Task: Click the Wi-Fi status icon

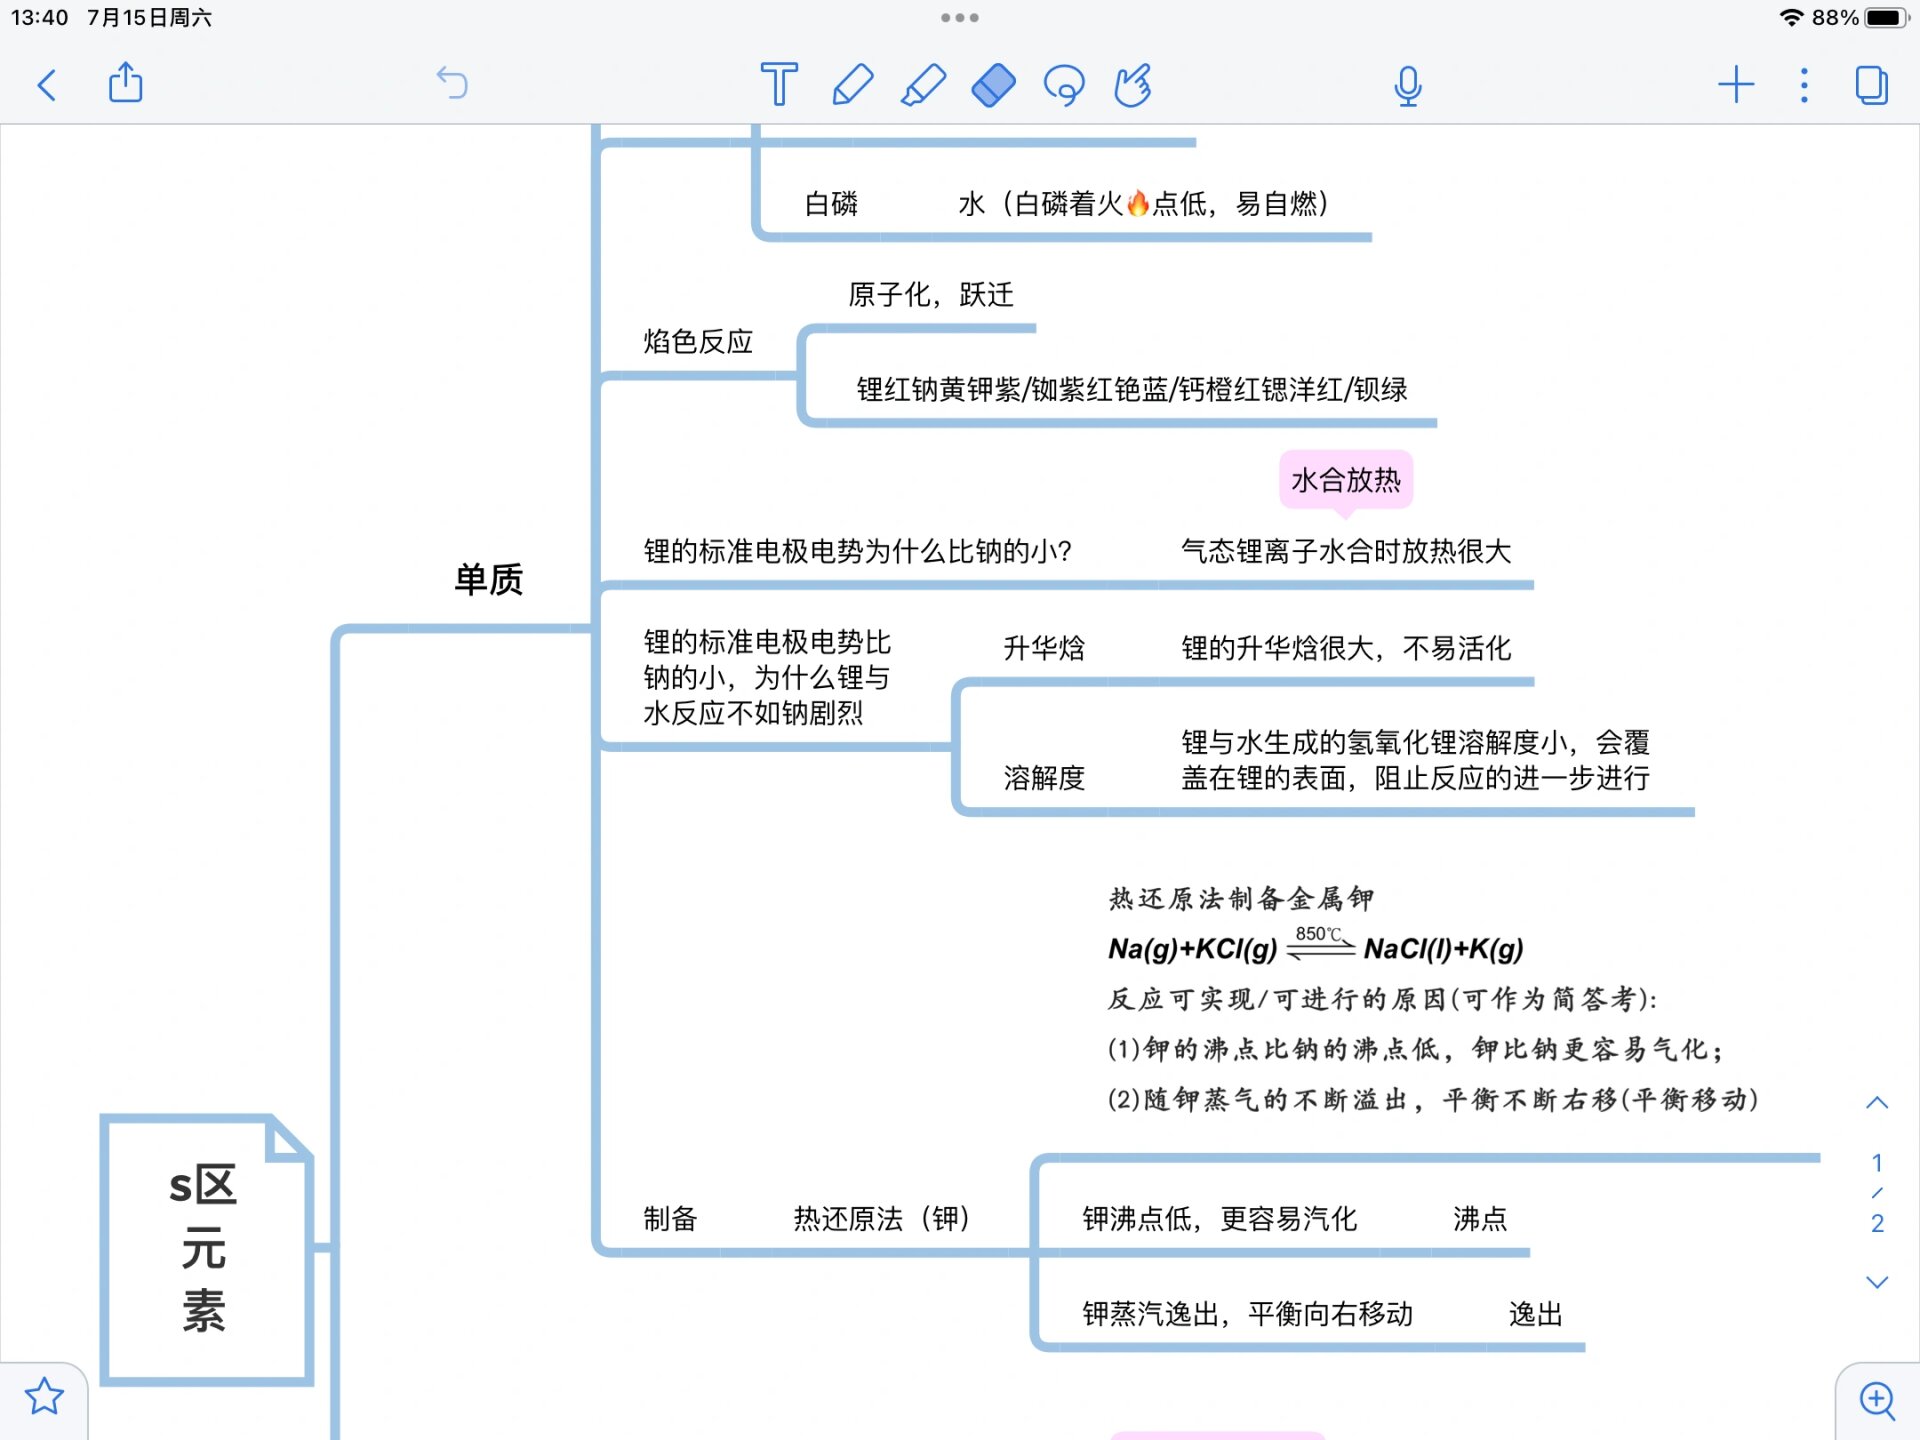Action: [1791, 17]
